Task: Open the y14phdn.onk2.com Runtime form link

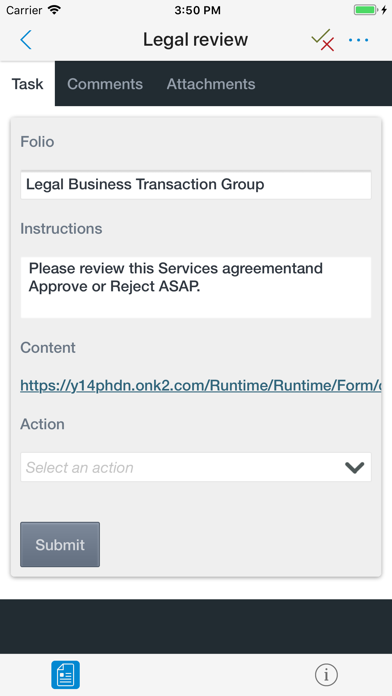Action: [x=201, y=385]
